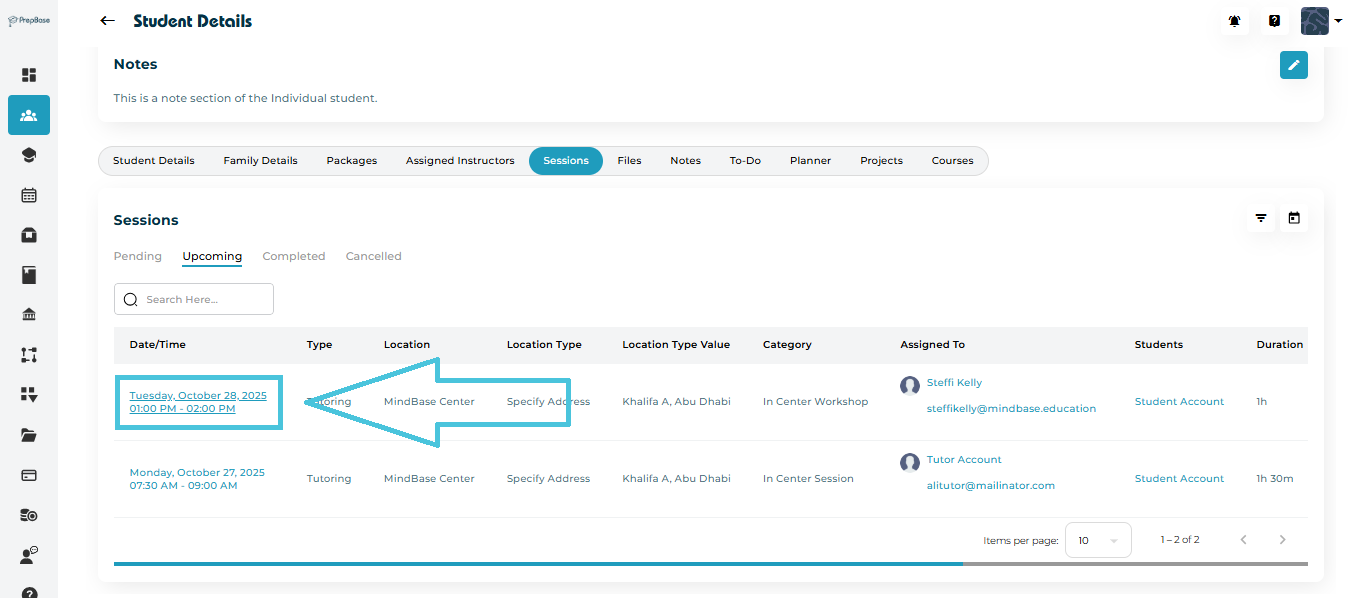
Task: Edit notes with the pencil icon
Action: pos(1293,65)
